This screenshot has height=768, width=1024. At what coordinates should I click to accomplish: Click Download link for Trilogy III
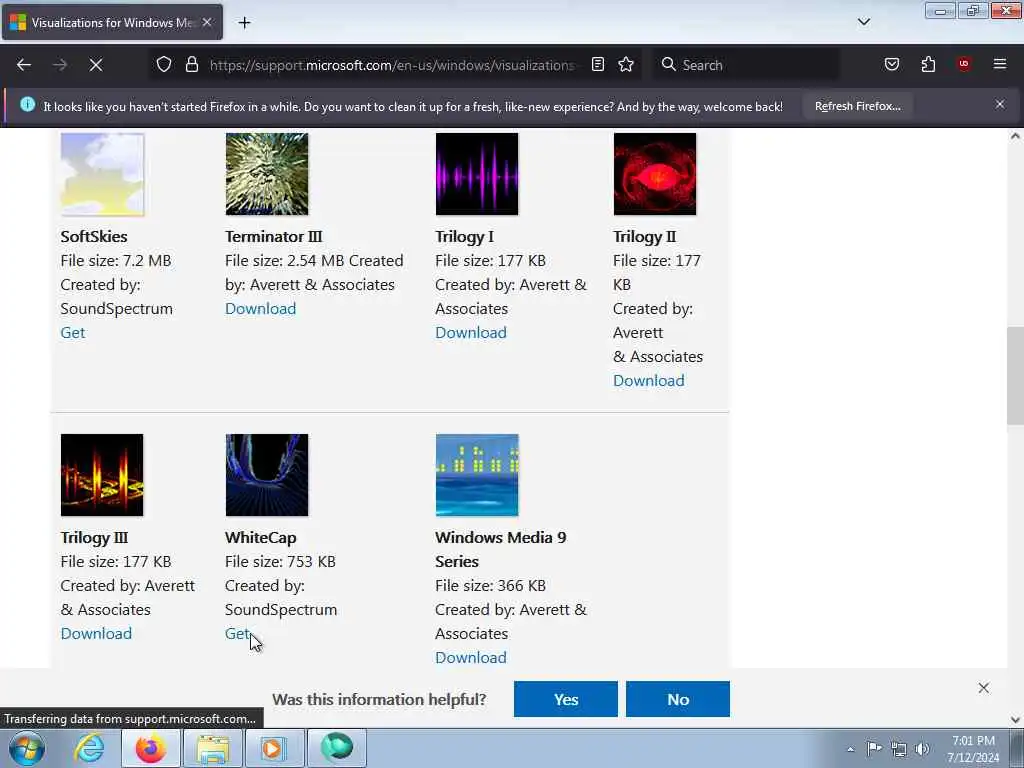[96, 633]
